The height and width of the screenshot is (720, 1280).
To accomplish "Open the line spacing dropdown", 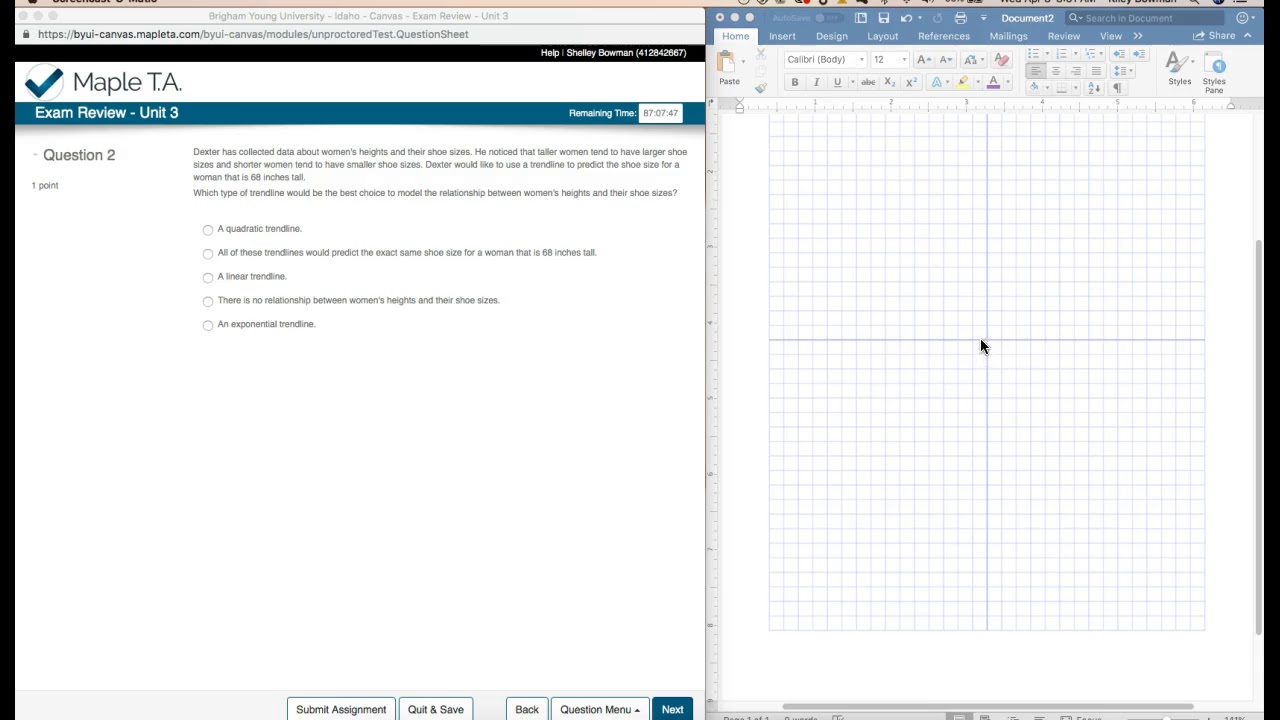I will [x=1123, y=71].
